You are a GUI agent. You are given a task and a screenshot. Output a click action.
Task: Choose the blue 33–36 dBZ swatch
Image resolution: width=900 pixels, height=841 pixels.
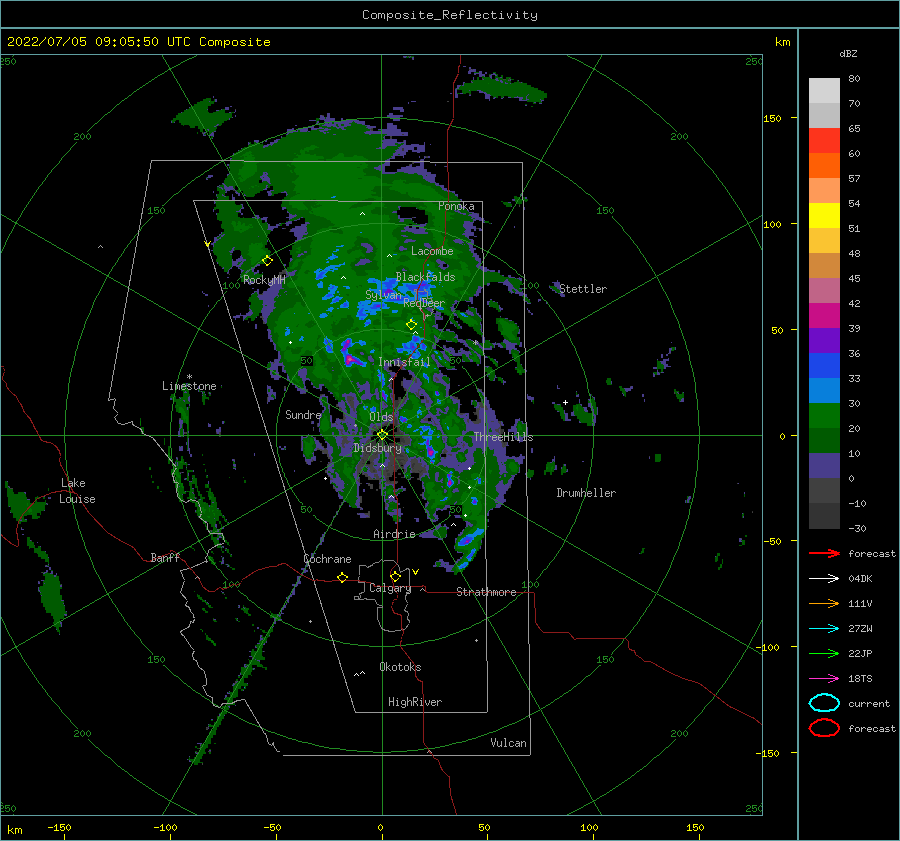click(x=824, y=365)
